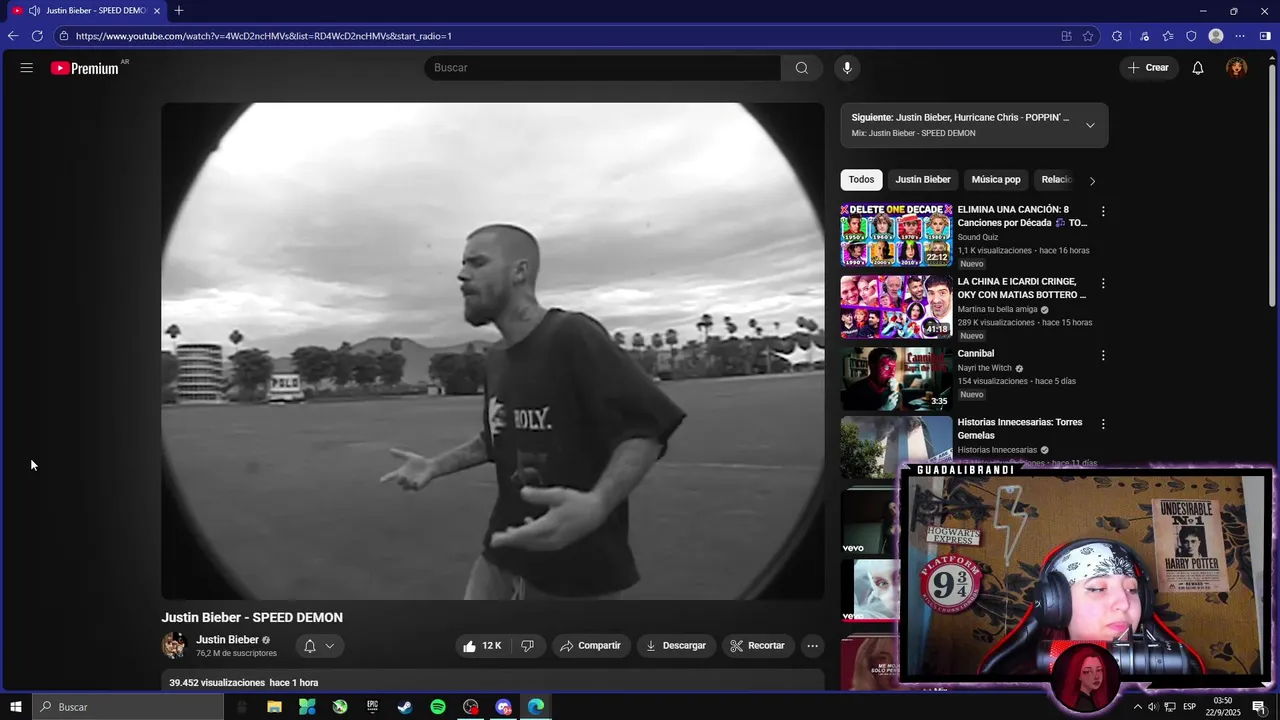Launch Steam from taskbar
Screen dimensions: 1280x720
point(405,707)
